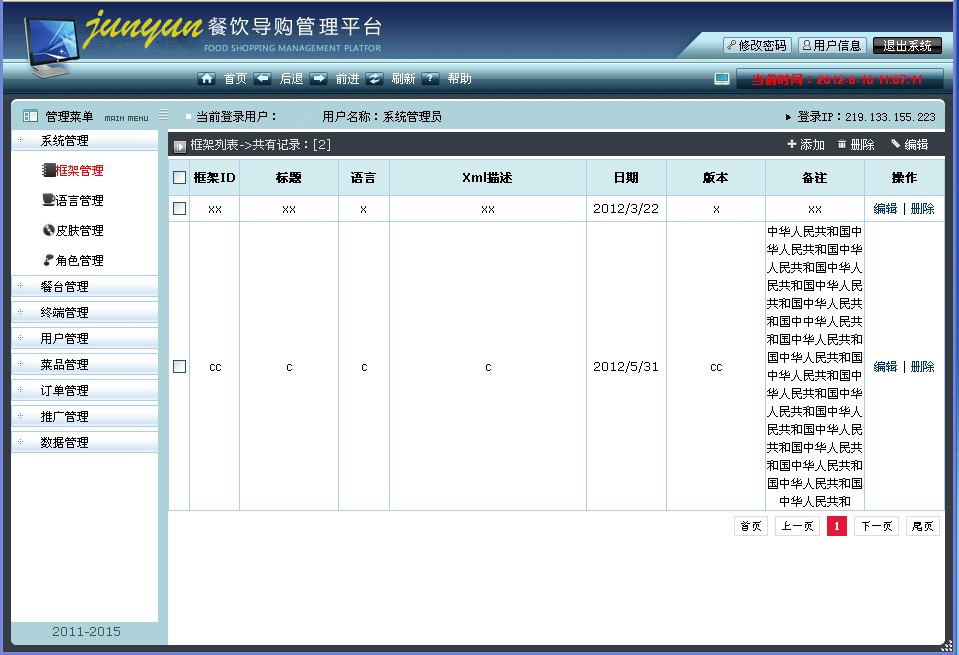
Task: Select page 1 in the pager
Action: pos(837,526)
